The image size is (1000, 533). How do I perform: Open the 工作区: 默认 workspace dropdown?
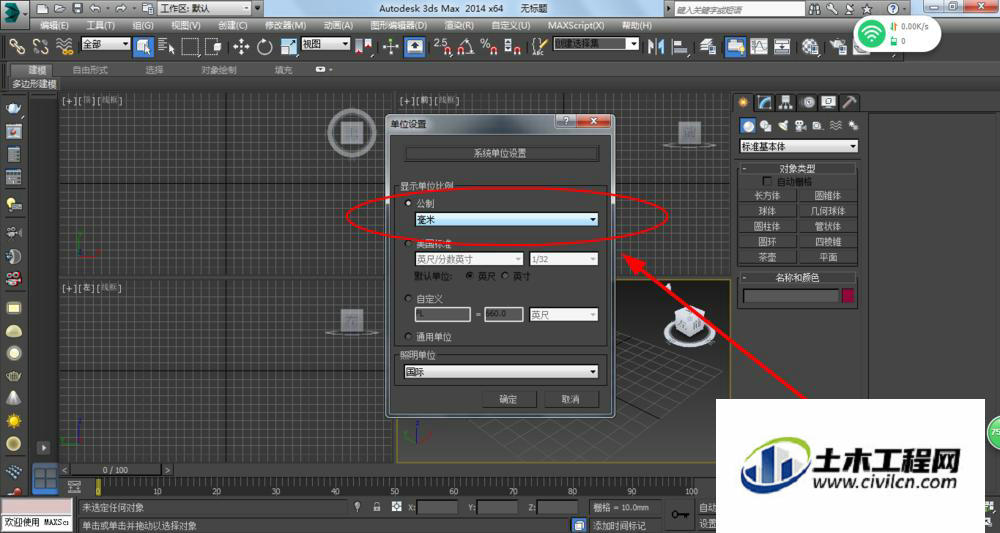click(204, 8)
